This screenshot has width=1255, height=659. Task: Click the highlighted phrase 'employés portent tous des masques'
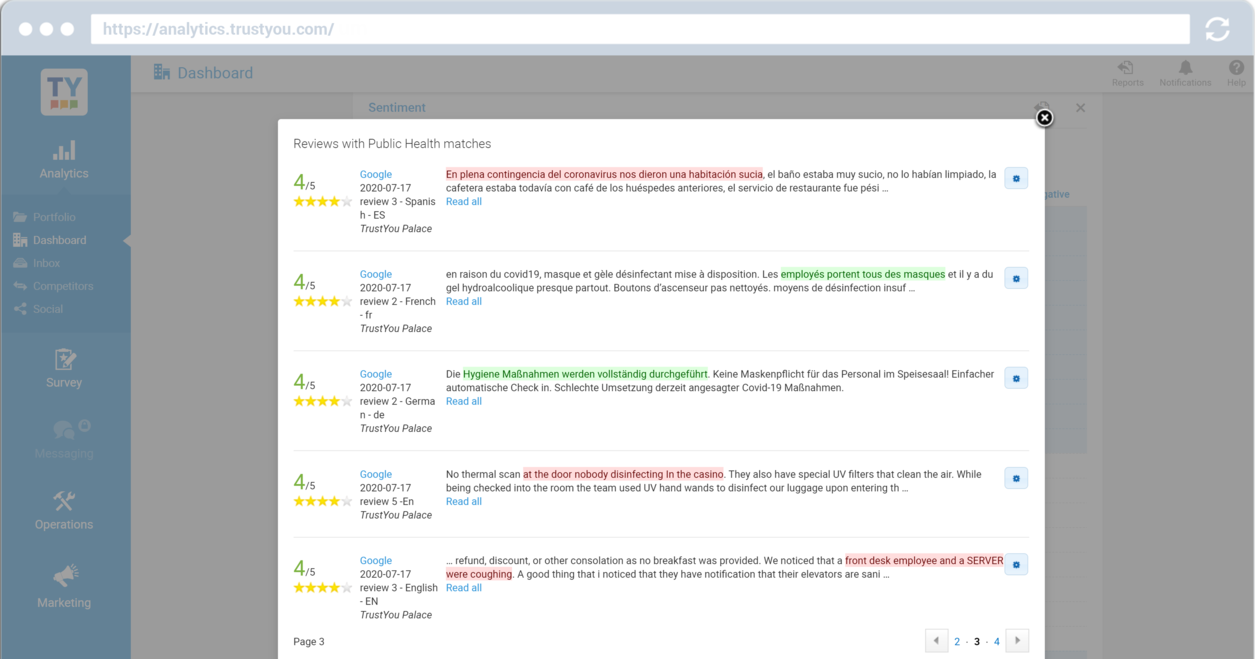863,274
